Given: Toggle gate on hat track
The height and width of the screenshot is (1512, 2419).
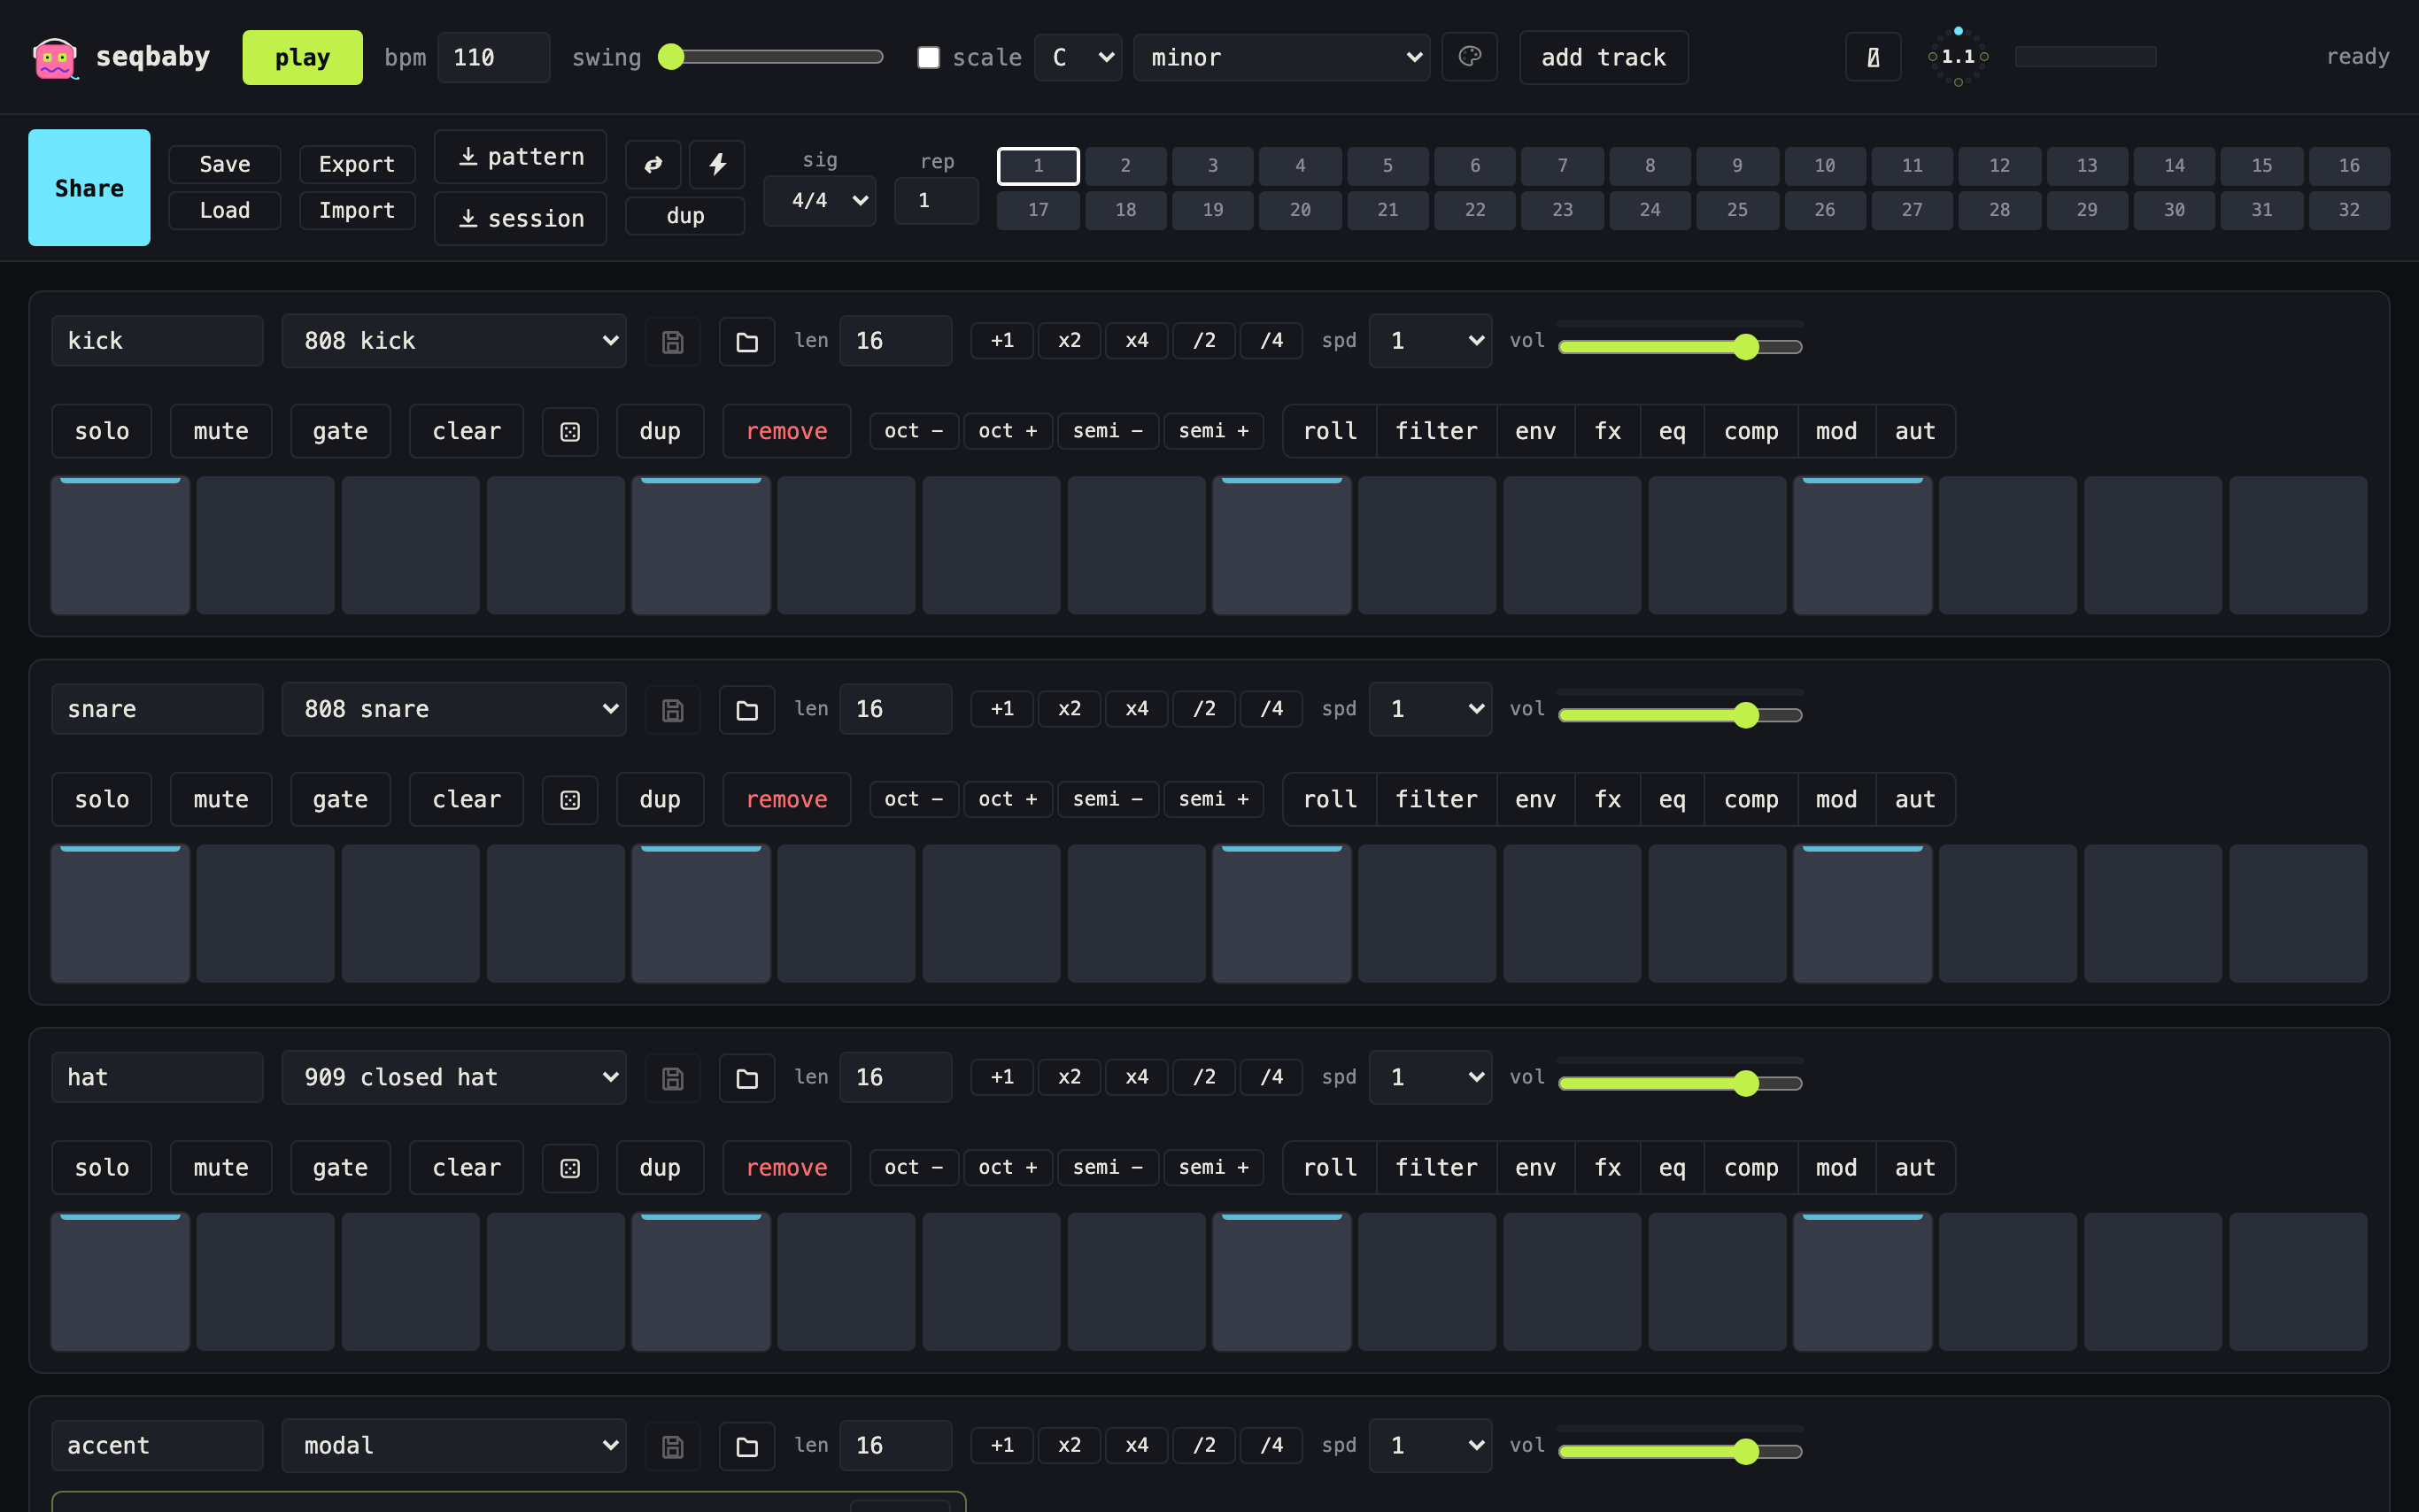Looking at the screenshot, I should (x=340, y=1167).
